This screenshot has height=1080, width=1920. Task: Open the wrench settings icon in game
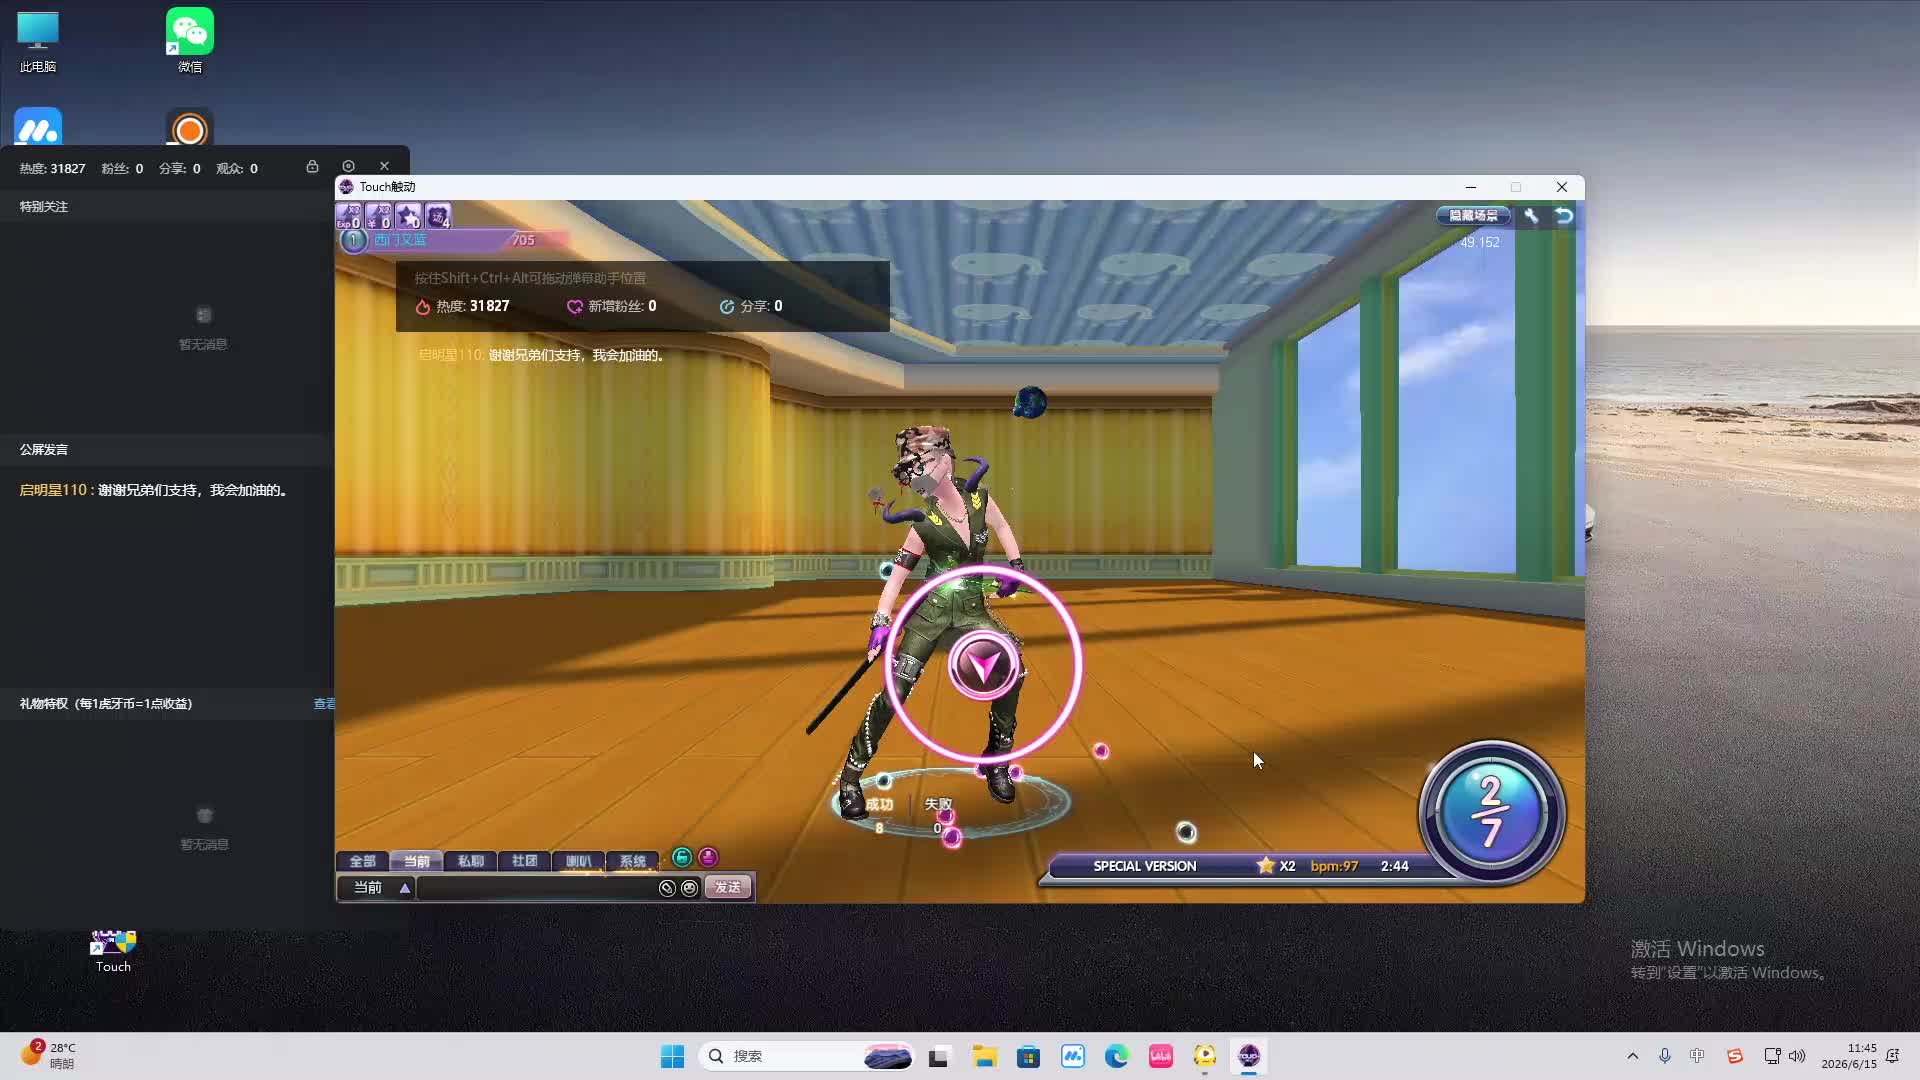coord(1531,215)
